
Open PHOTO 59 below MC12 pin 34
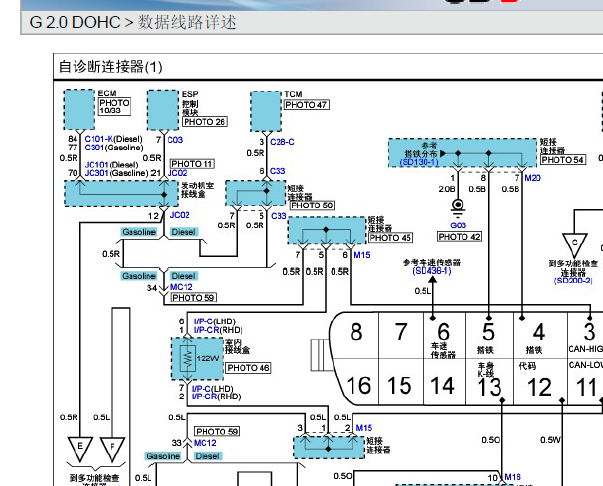coord(193,298)
